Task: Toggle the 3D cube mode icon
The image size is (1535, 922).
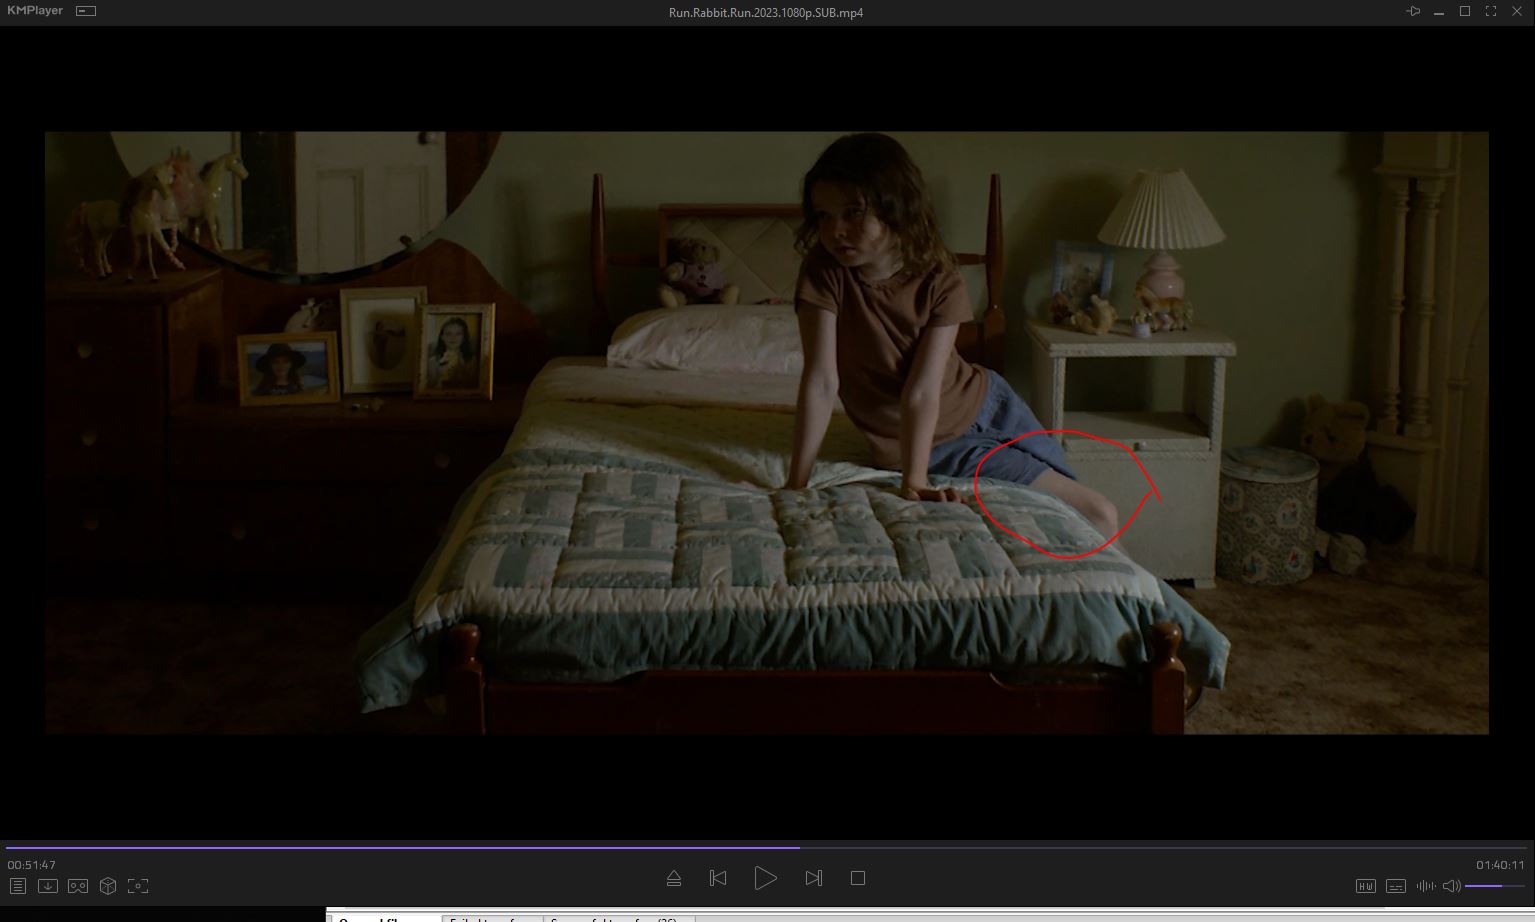Action: pyautogui.click(x=108, y=886)
